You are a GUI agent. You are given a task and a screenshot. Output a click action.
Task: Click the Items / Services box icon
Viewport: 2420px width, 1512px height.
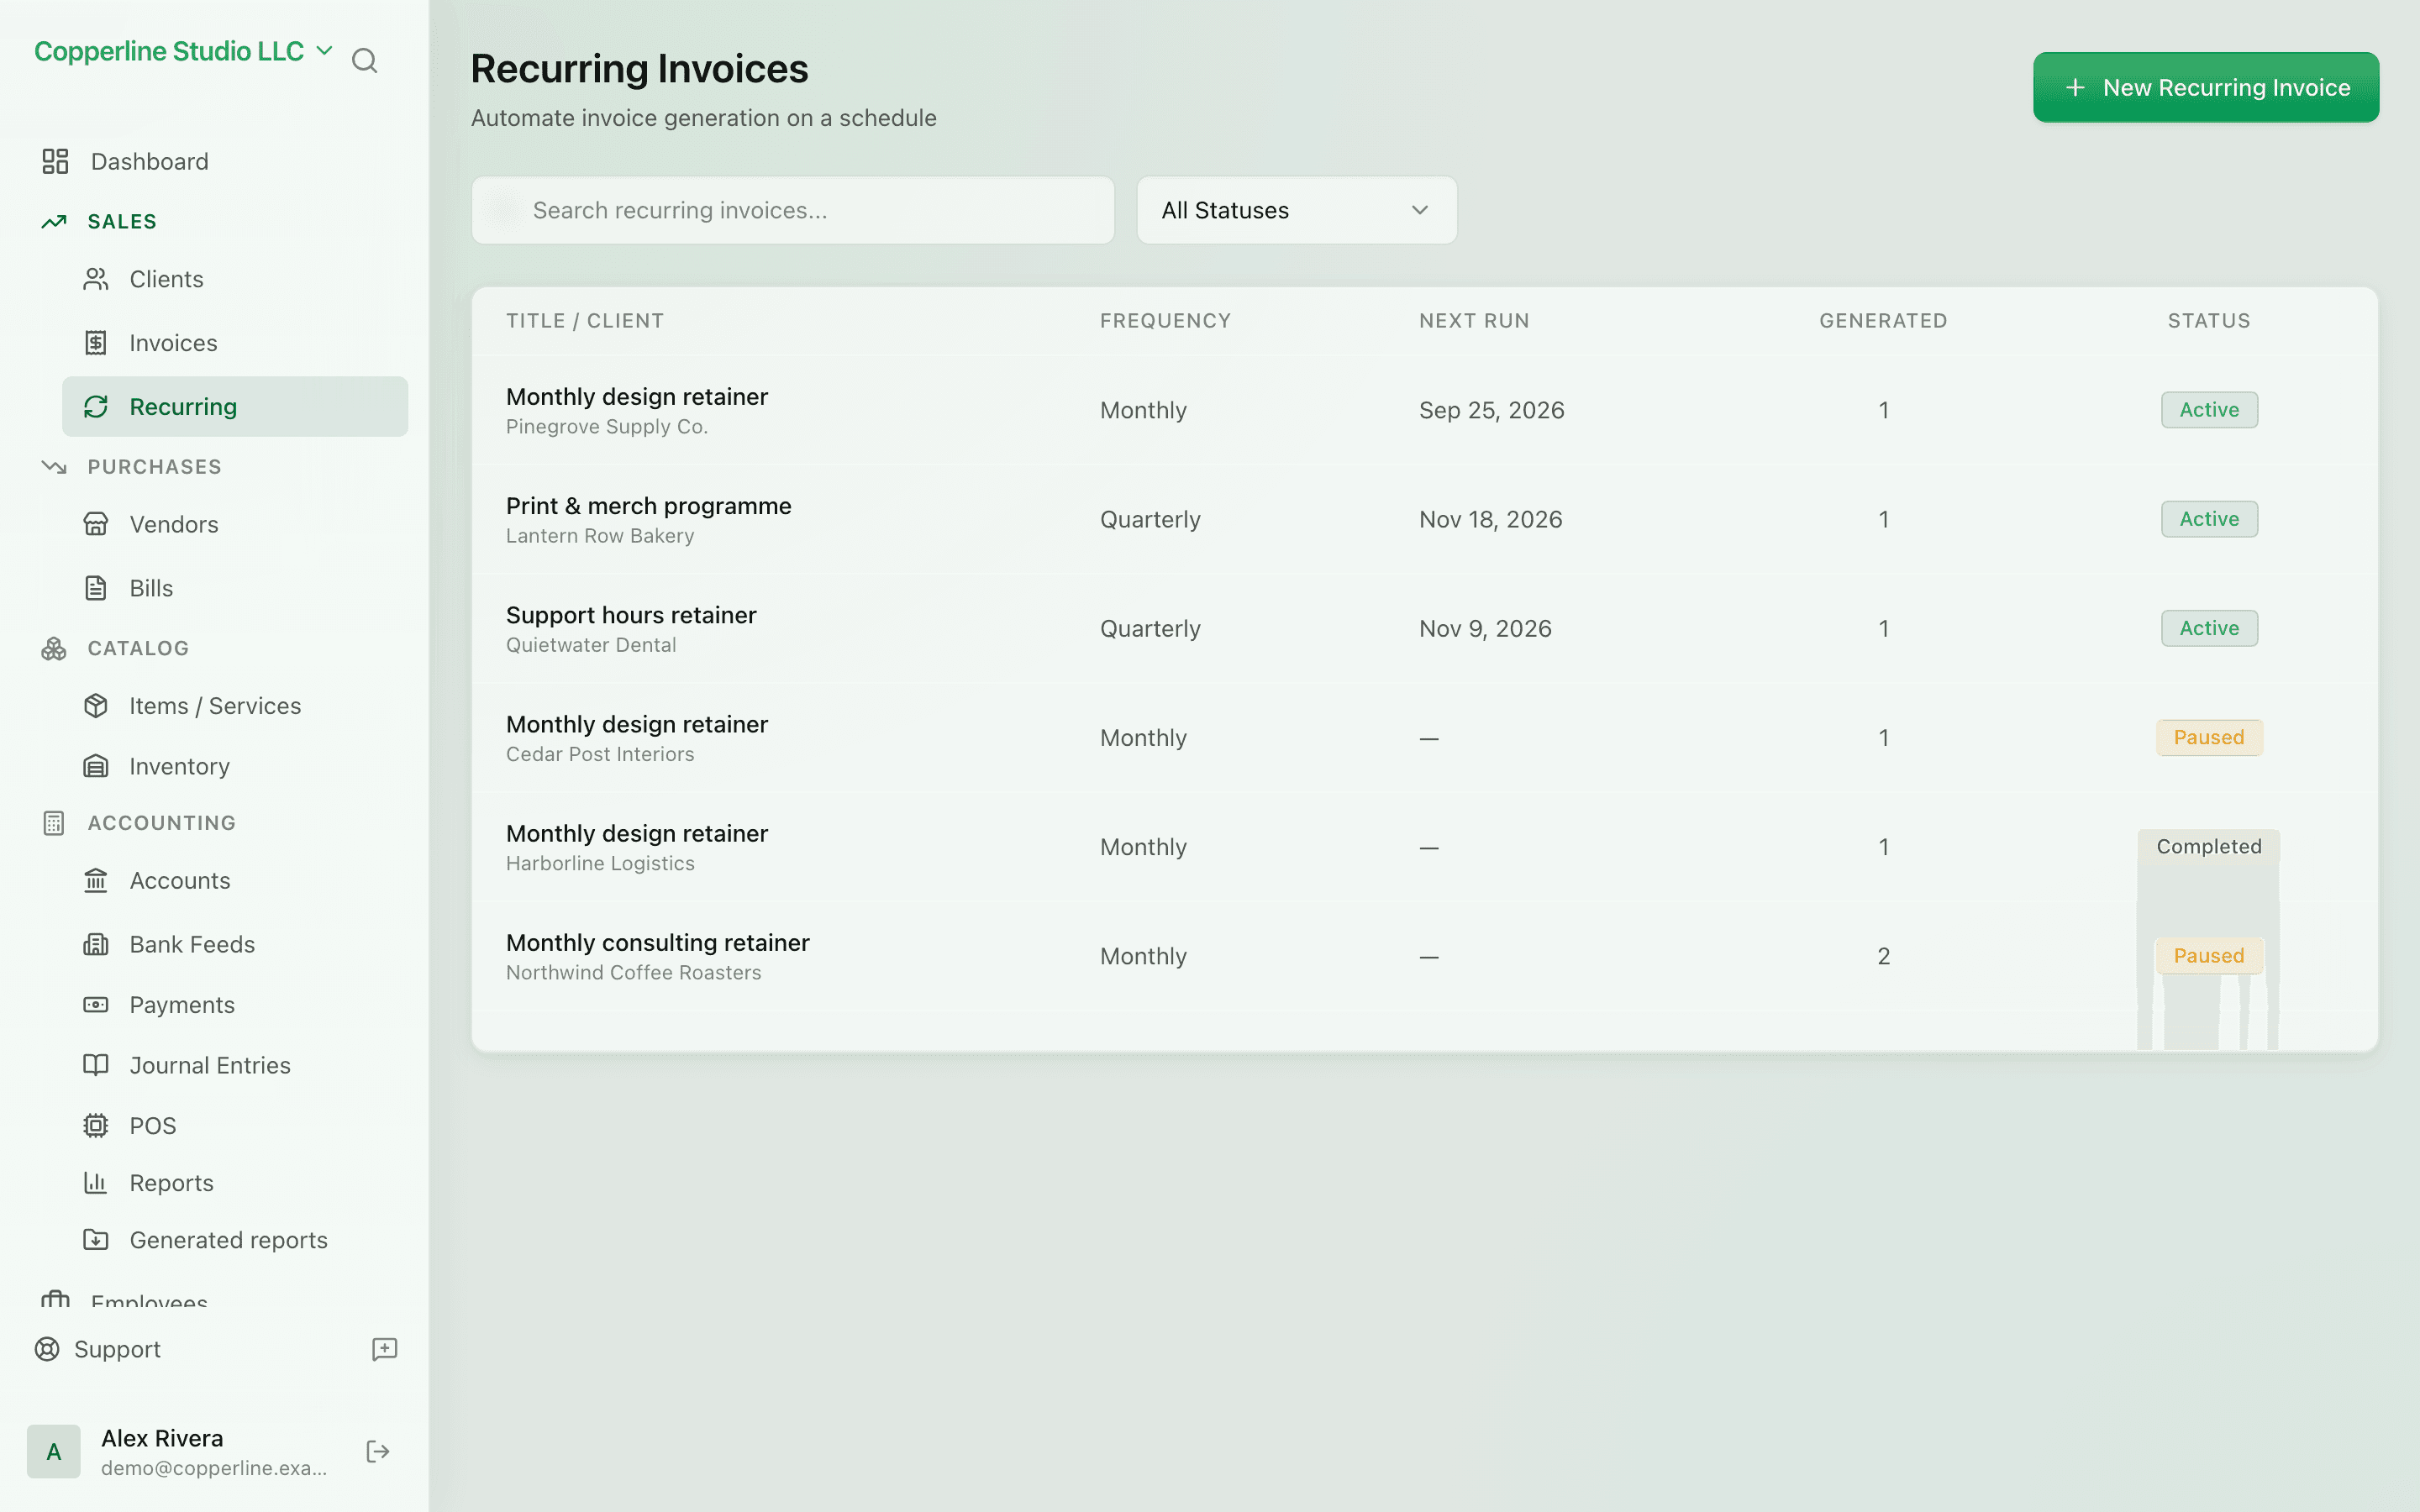click(96, 706)
